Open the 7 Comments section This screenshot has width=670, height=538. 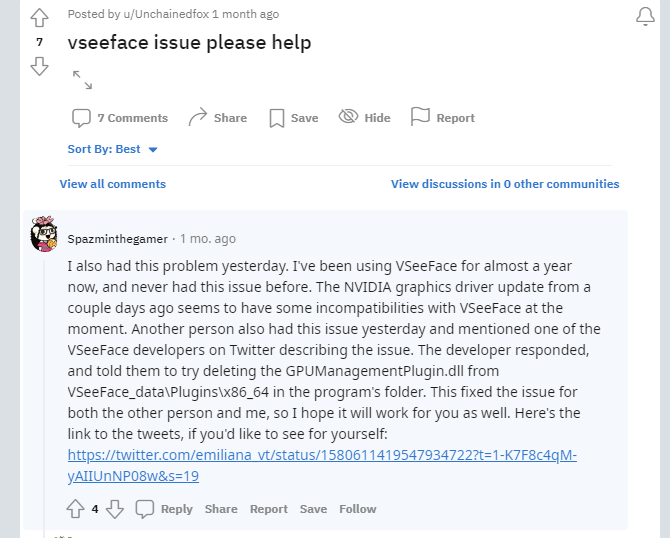pos(120,118)
